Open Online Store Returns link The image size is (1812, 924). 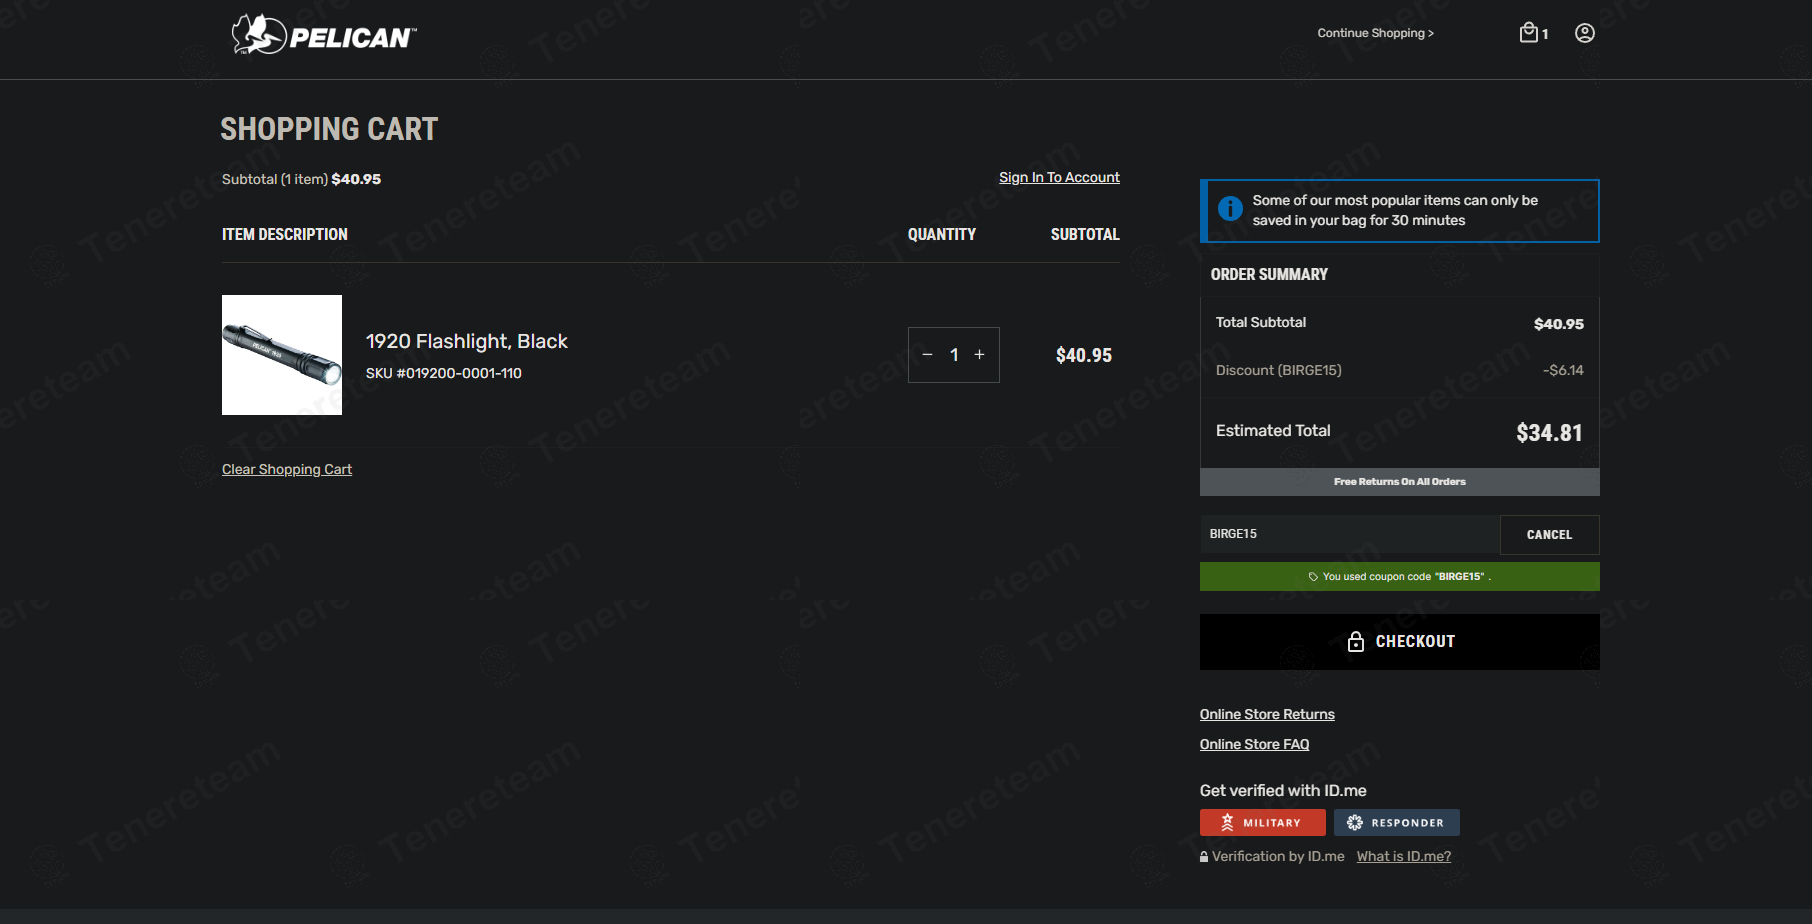click(1267, 714)
